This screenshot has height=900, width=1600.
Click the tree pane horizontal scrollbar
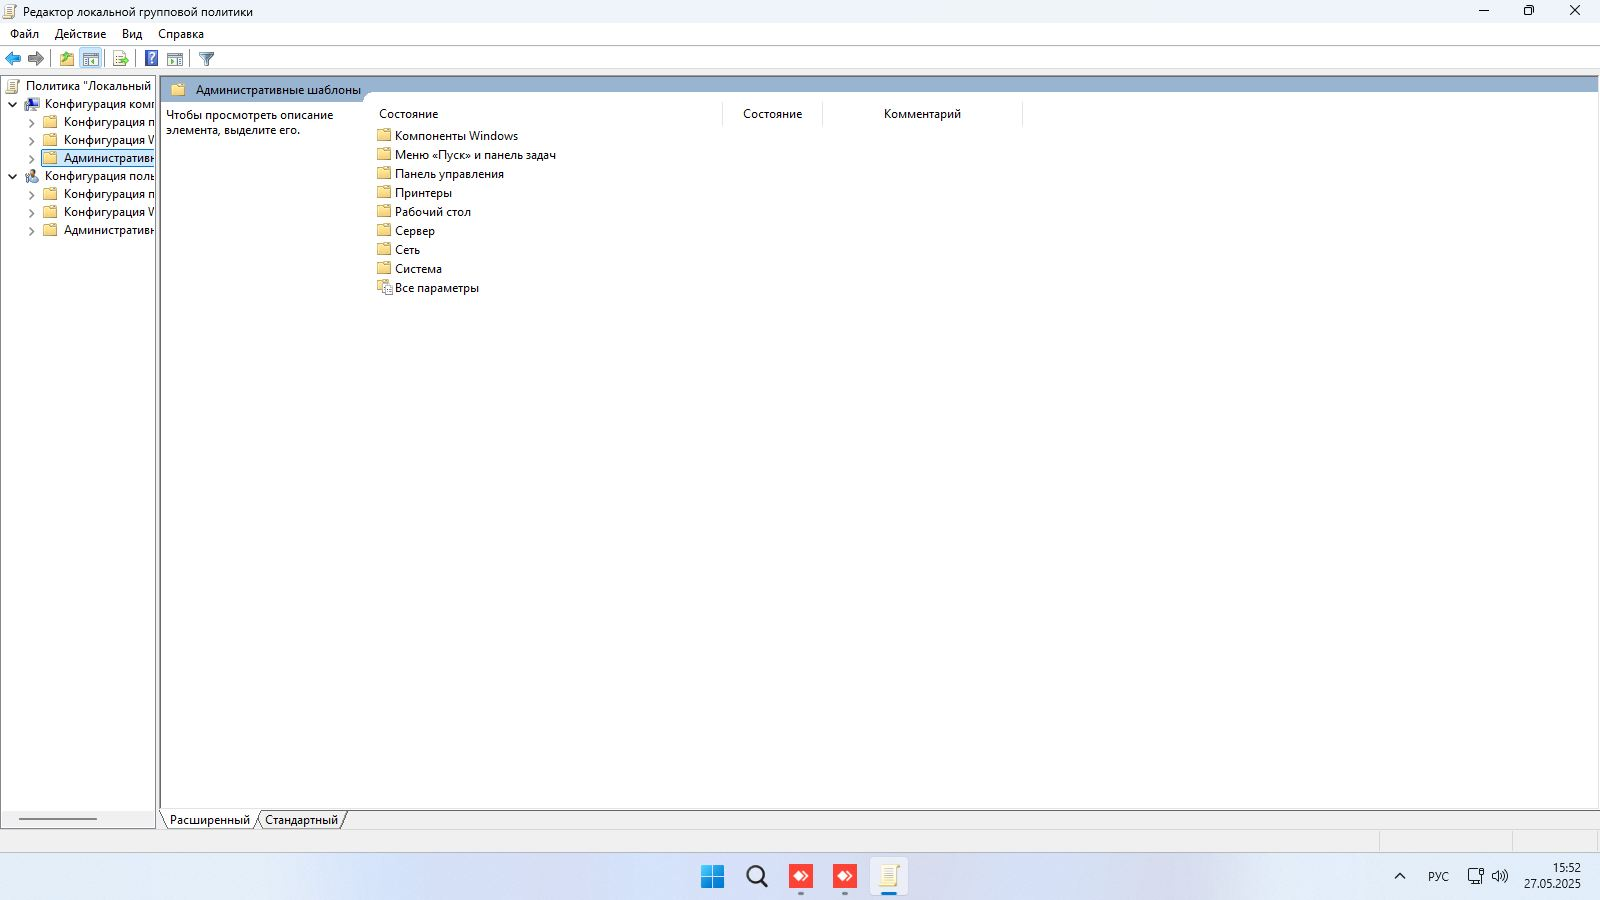pyautogui.click(x=58, y=819)
